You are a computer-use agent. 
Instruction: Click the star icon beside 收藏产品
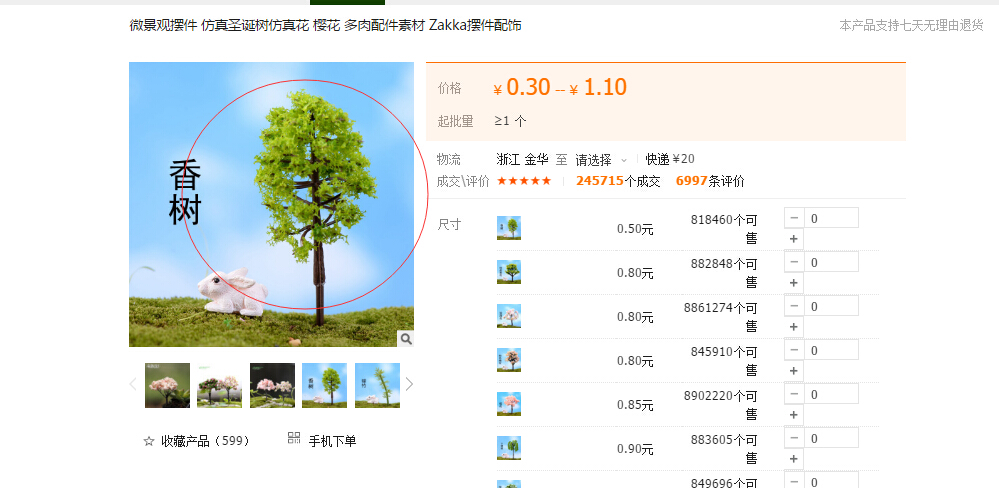[149, 441]
